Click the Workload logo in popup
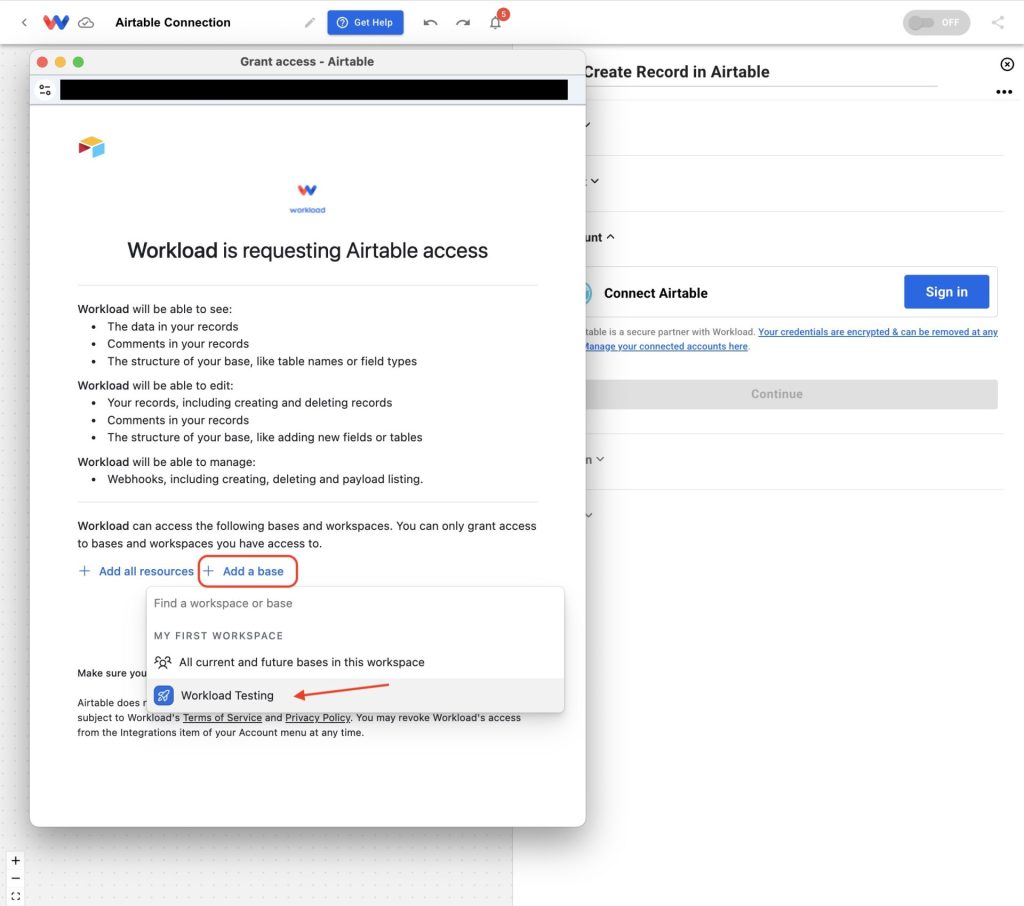 pyautogui.click(x=307, y=198)
